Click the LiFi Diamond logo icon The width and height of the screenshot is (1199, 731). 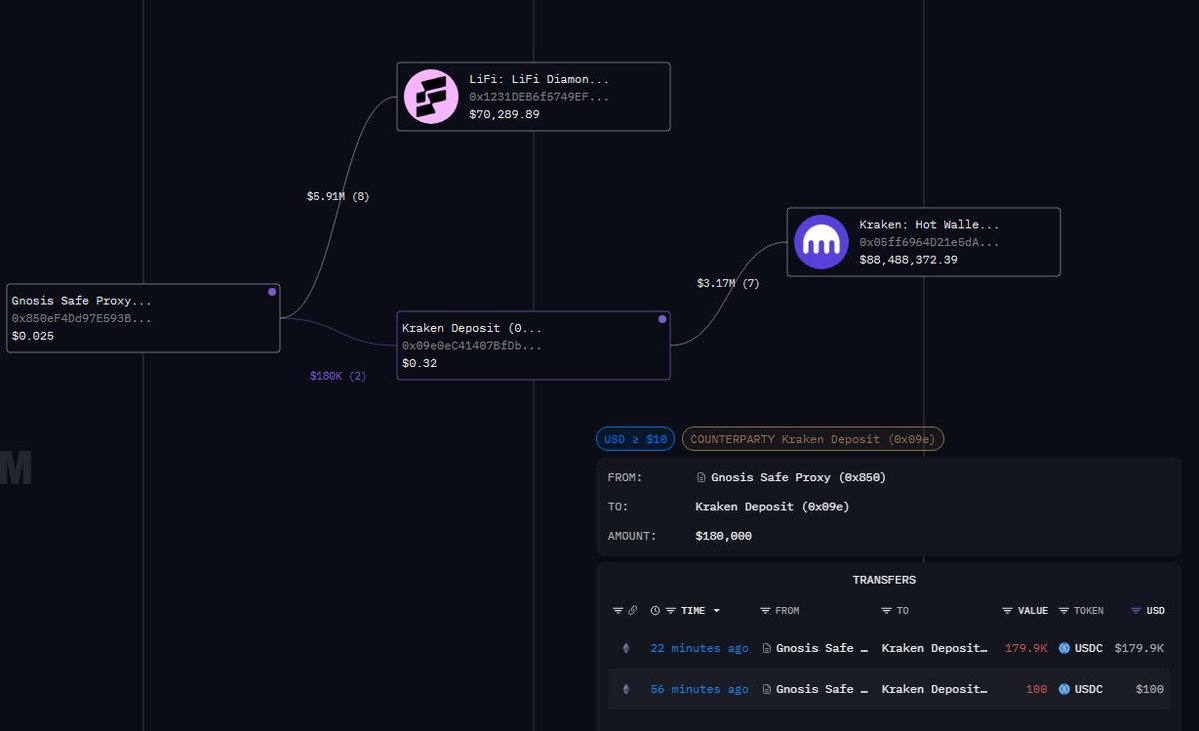tap(431, 96)
